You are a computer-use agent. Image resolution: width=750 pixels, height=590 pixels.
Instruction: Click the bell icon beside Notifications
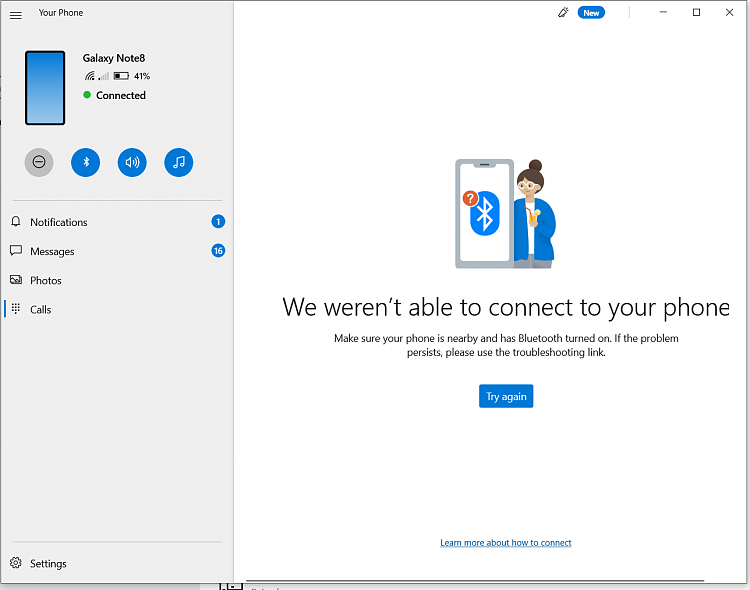tap(16, 221)
